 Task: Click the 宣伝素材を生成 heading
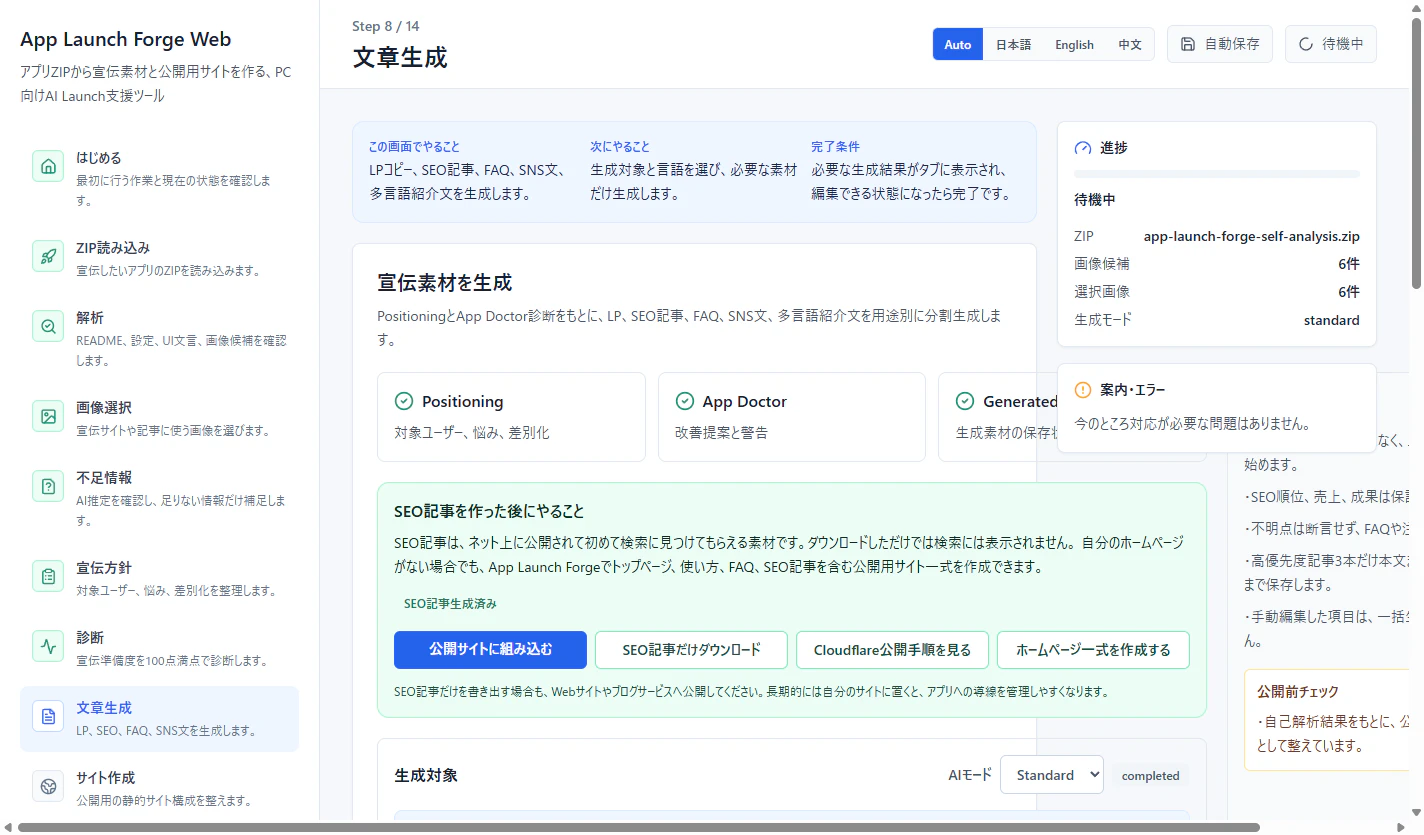point(445,283)
